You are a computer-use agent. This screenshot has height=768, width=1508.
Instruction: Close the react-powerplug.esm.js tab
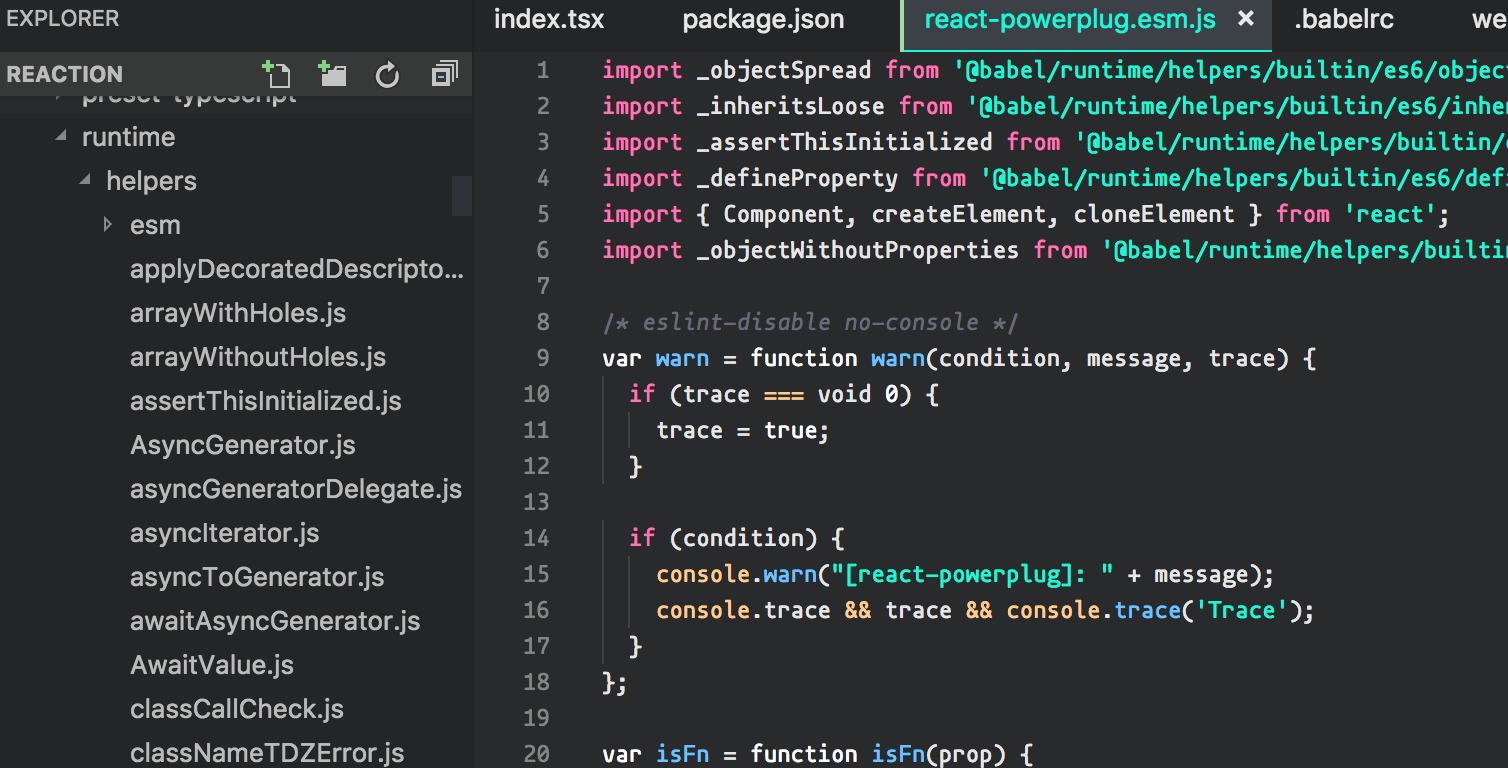pyautogui.click(x=1245, y=18)
